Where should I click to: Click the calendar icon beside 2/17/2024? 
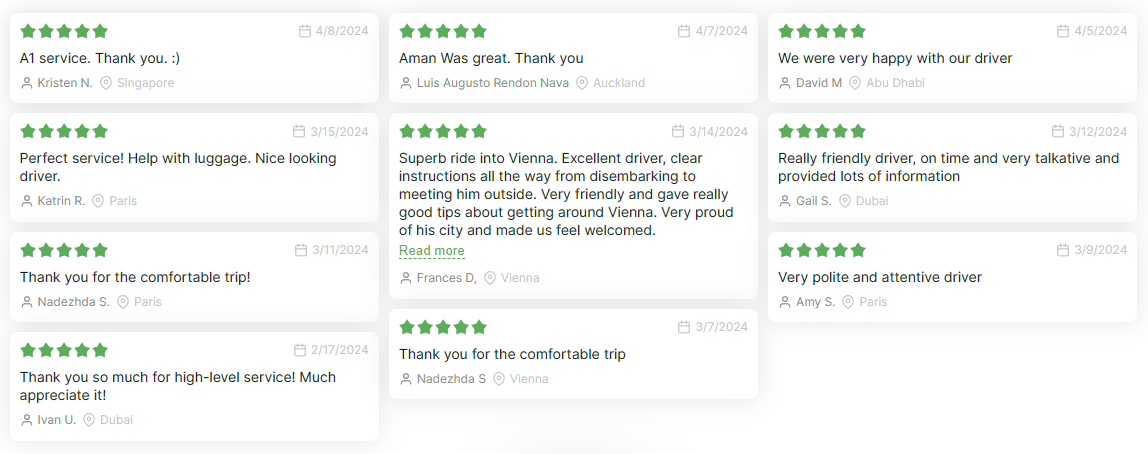tap(300, 350)
